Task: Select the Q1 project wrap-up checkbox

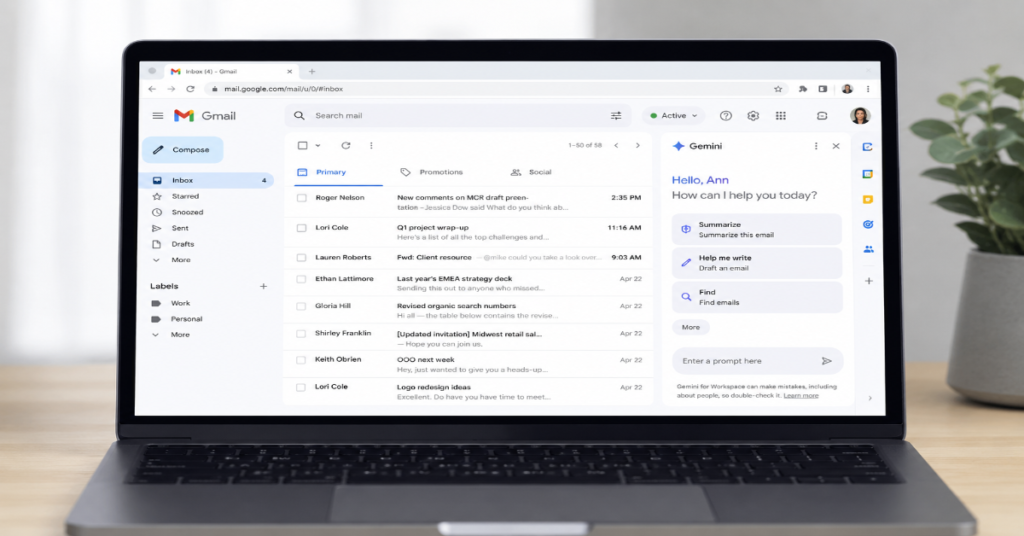Action: [302, 228]
